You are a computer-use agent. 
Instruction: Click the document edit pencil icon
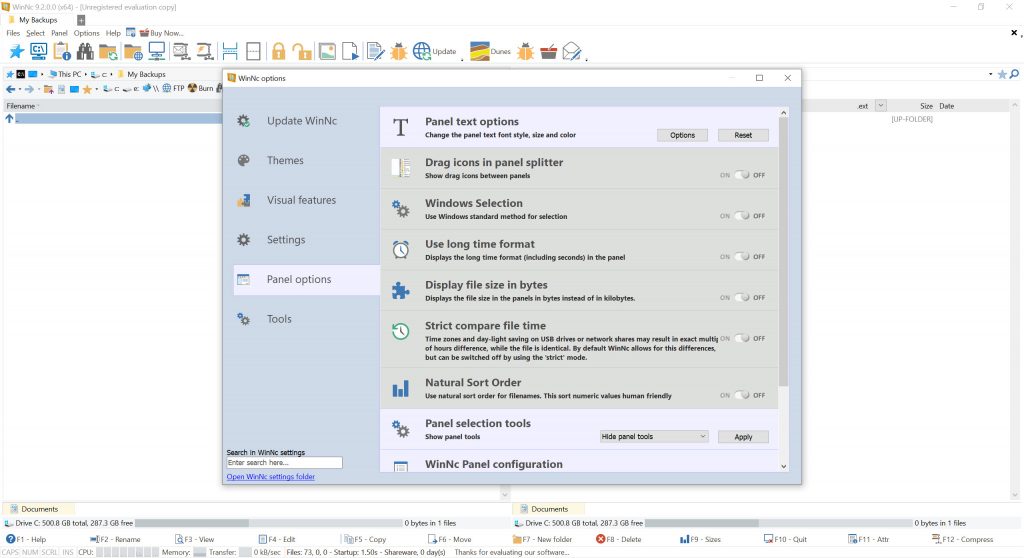(x=376, y=51)
